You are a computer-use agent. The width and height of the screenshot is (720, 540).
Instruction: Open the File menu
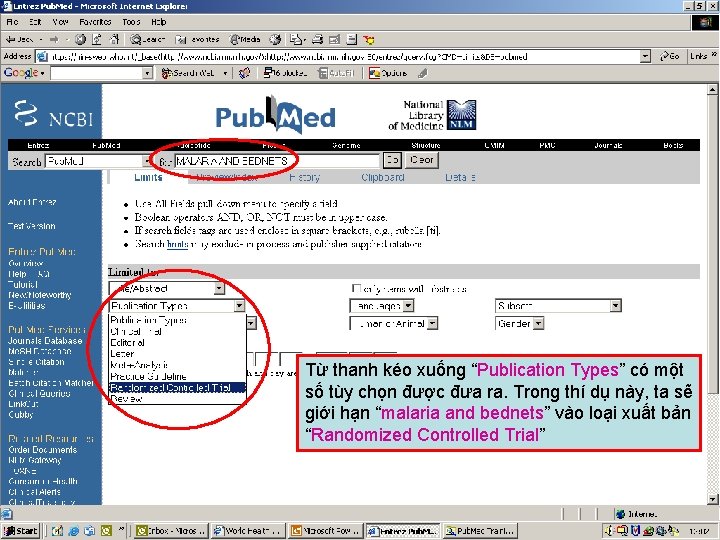point(12,22)
